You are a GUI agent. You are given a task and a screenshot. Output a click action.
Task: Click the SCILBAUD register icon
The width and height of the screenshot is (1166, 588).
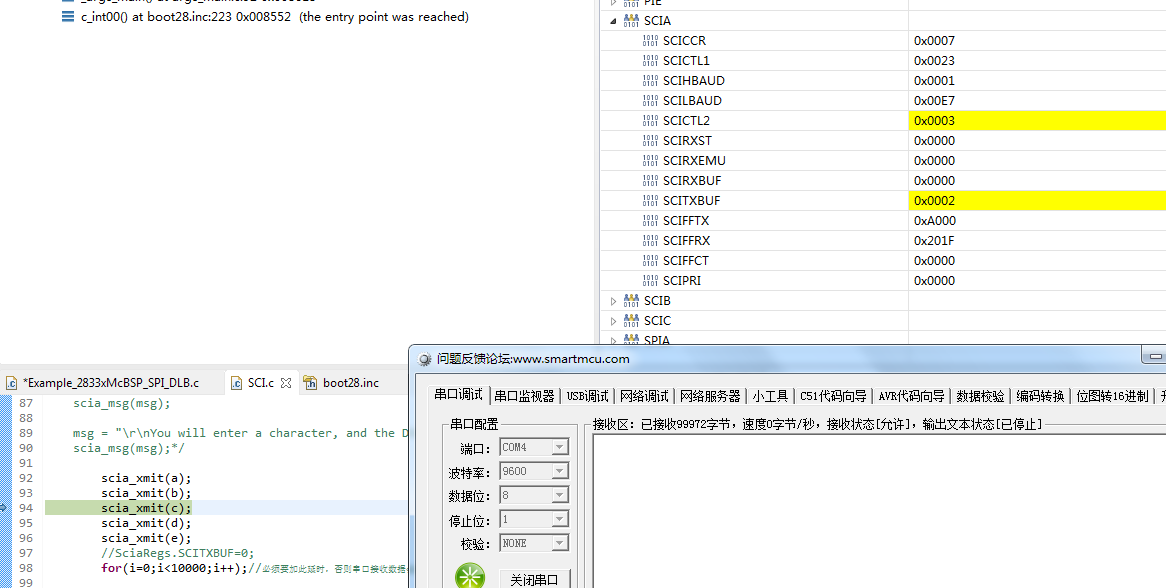tap(650, 101)
